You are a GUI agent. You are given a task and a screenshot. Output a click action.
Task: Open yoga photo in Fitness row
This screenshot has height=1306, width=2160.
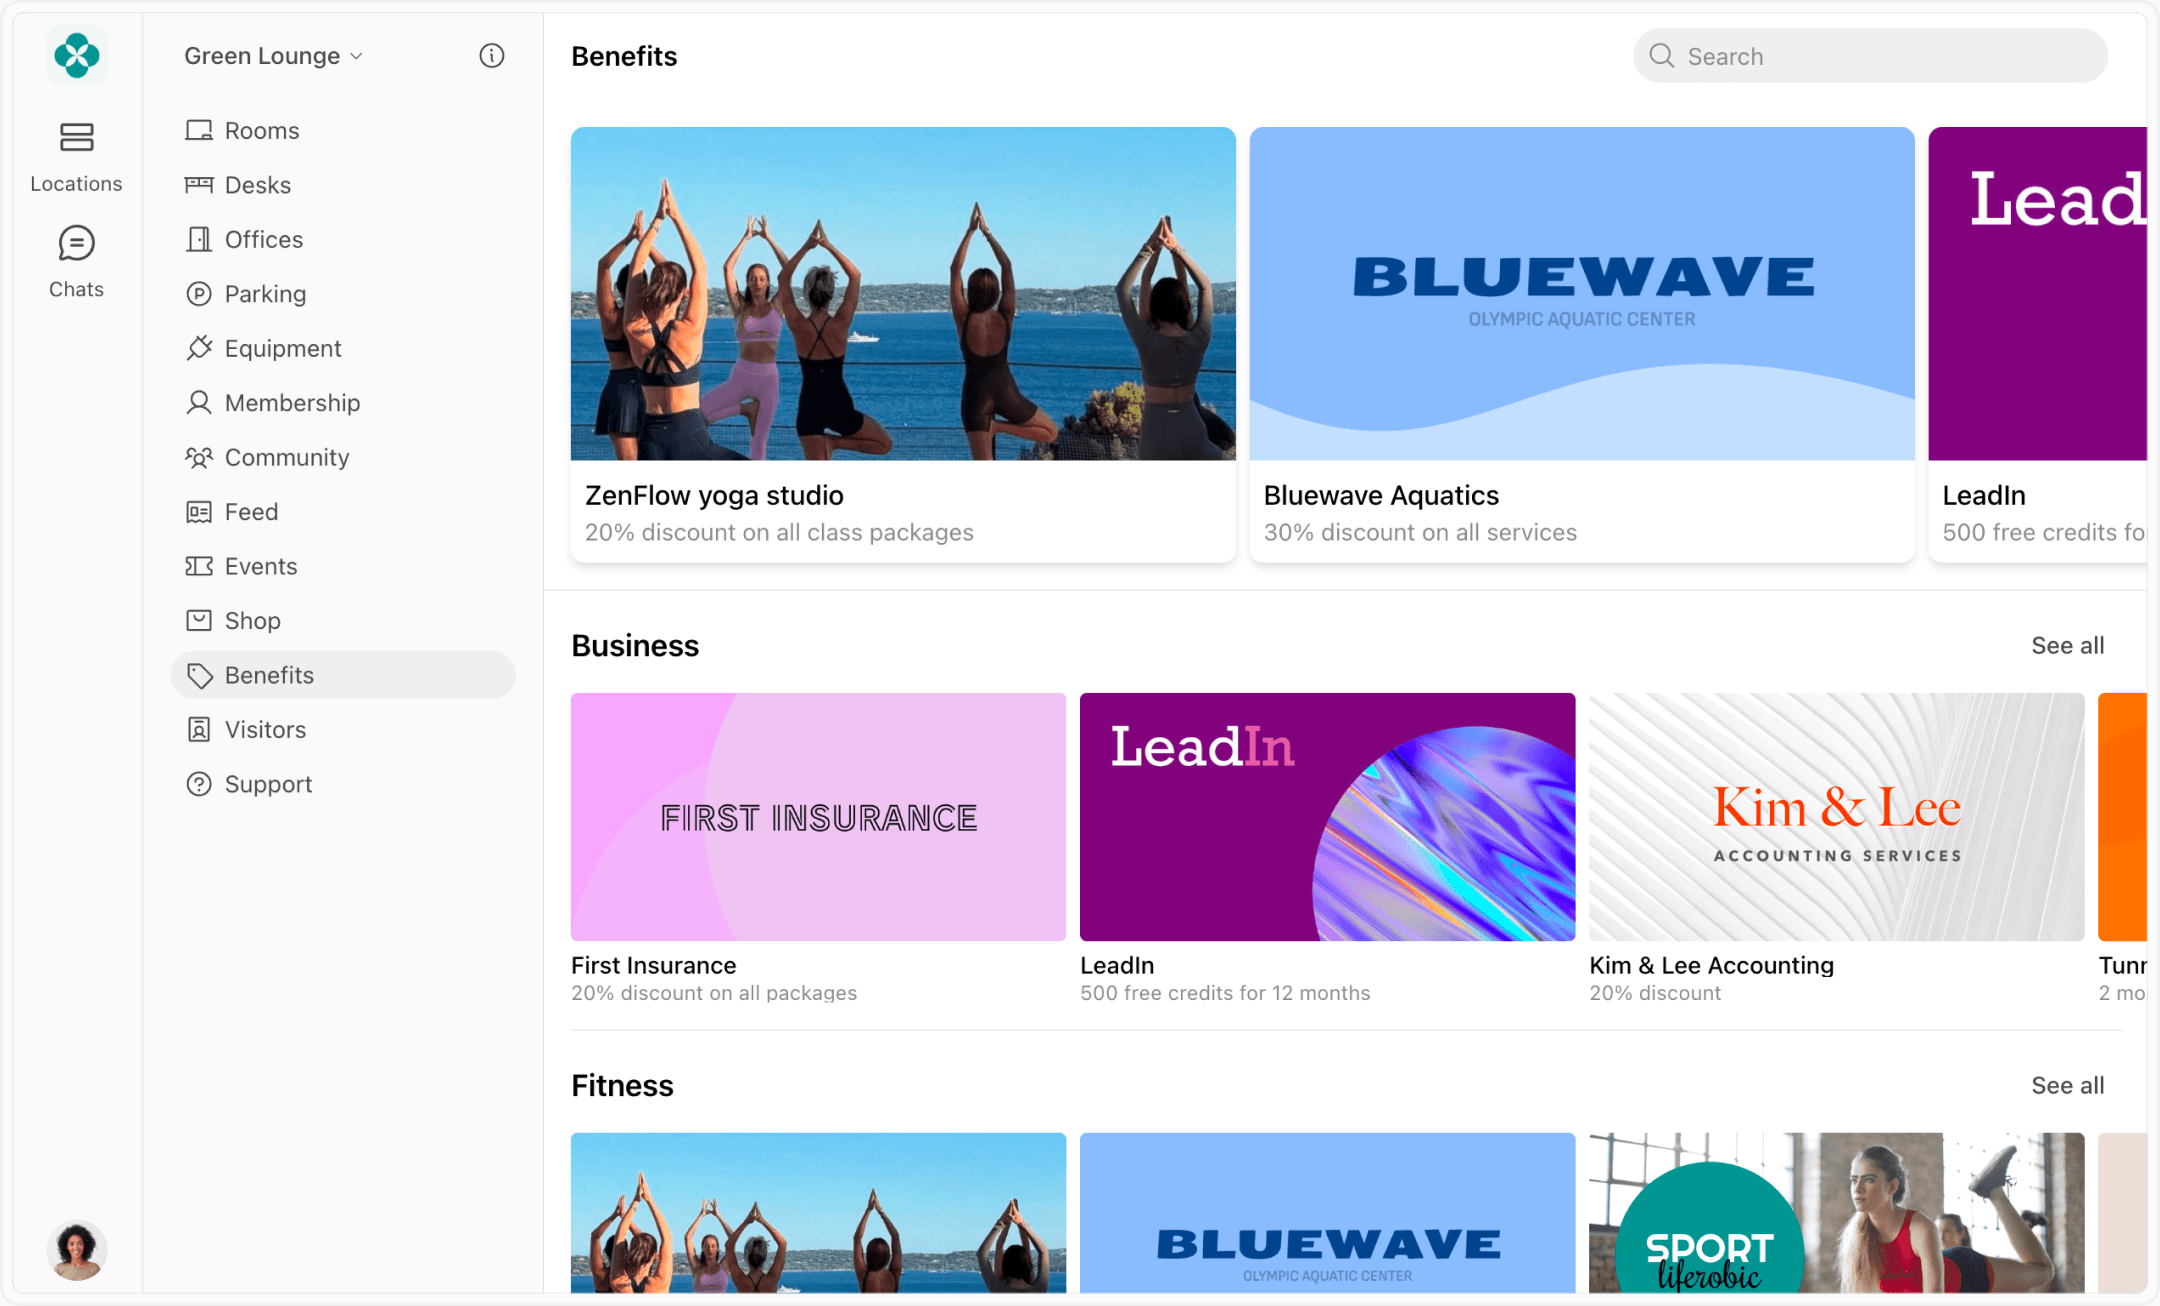tap(818, 1213)
